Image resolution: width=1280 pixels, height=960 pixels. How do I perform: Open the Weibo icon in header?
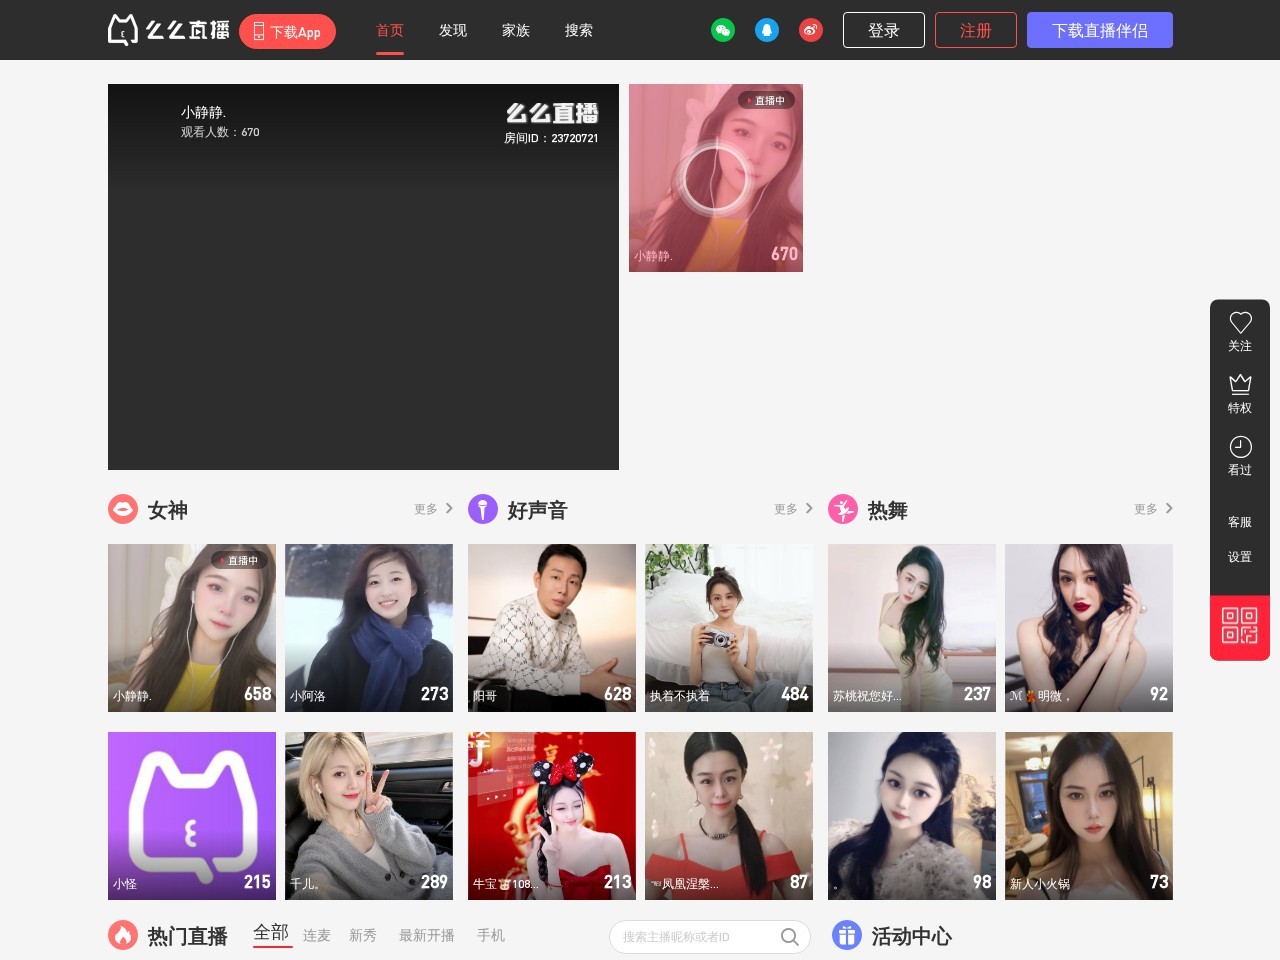point(811,30)
